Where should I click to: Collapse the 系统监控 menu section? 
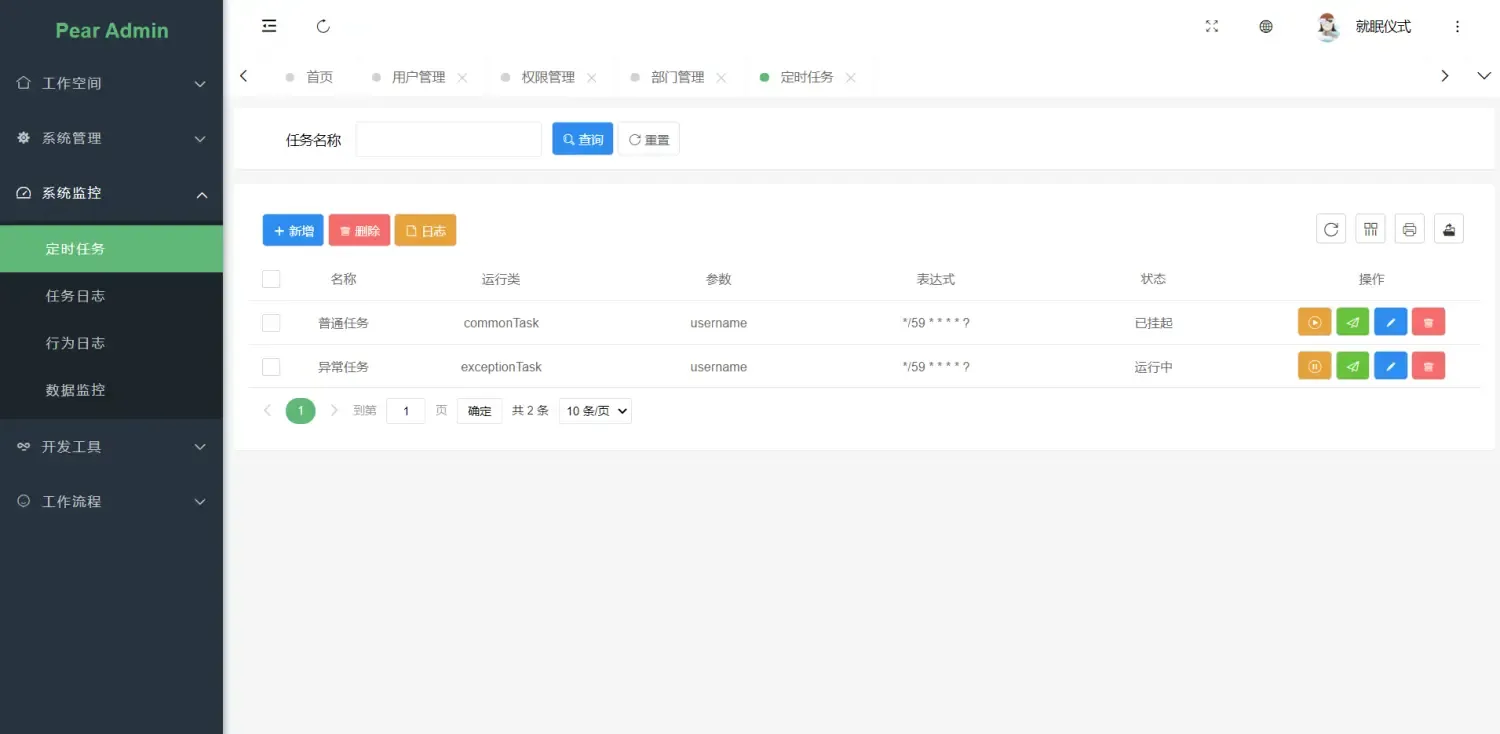(111, 192)
